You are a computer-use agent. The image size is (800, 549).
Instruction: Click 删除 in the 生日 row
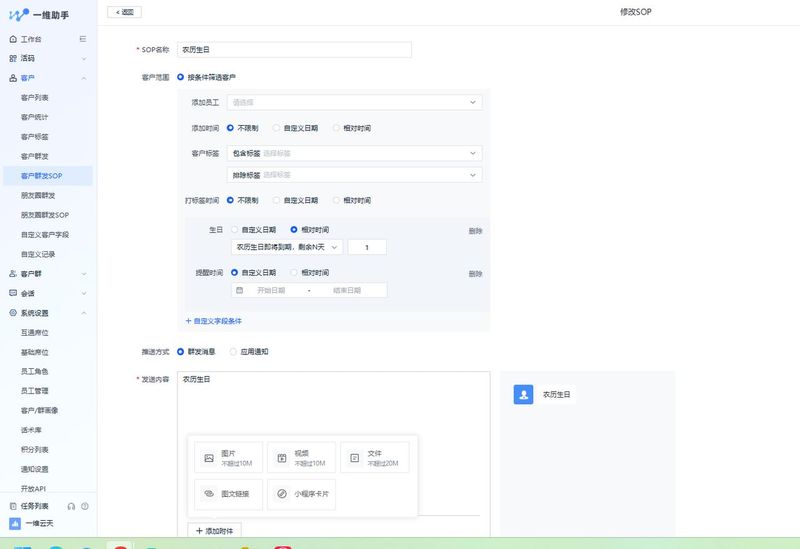475,231
